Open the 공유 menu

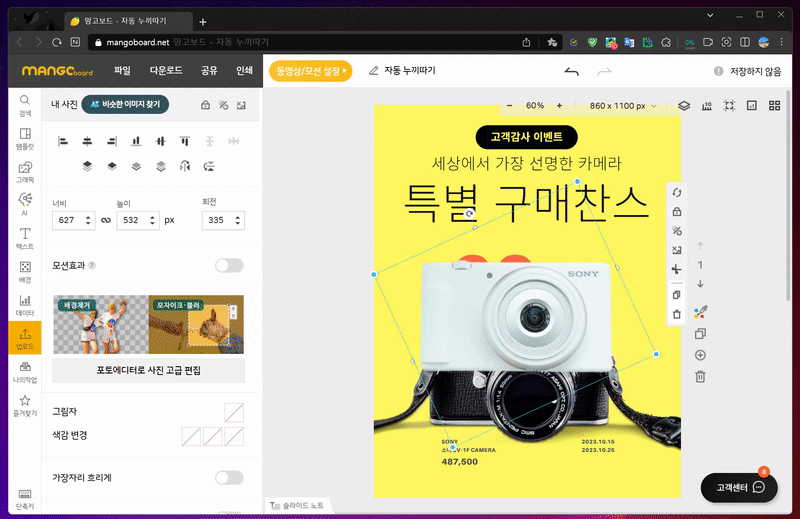(209, 70)
